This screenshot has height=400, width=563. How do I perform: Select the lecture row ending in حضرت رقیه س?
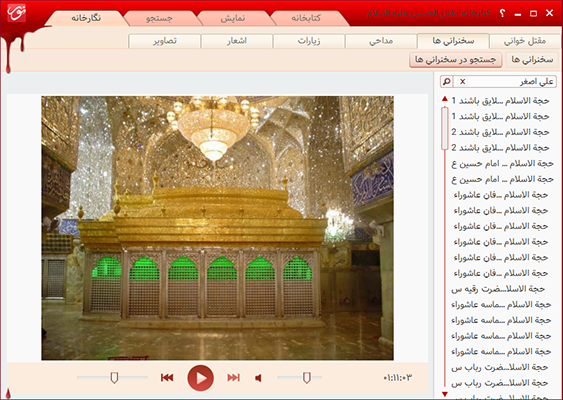click(498, 289)
